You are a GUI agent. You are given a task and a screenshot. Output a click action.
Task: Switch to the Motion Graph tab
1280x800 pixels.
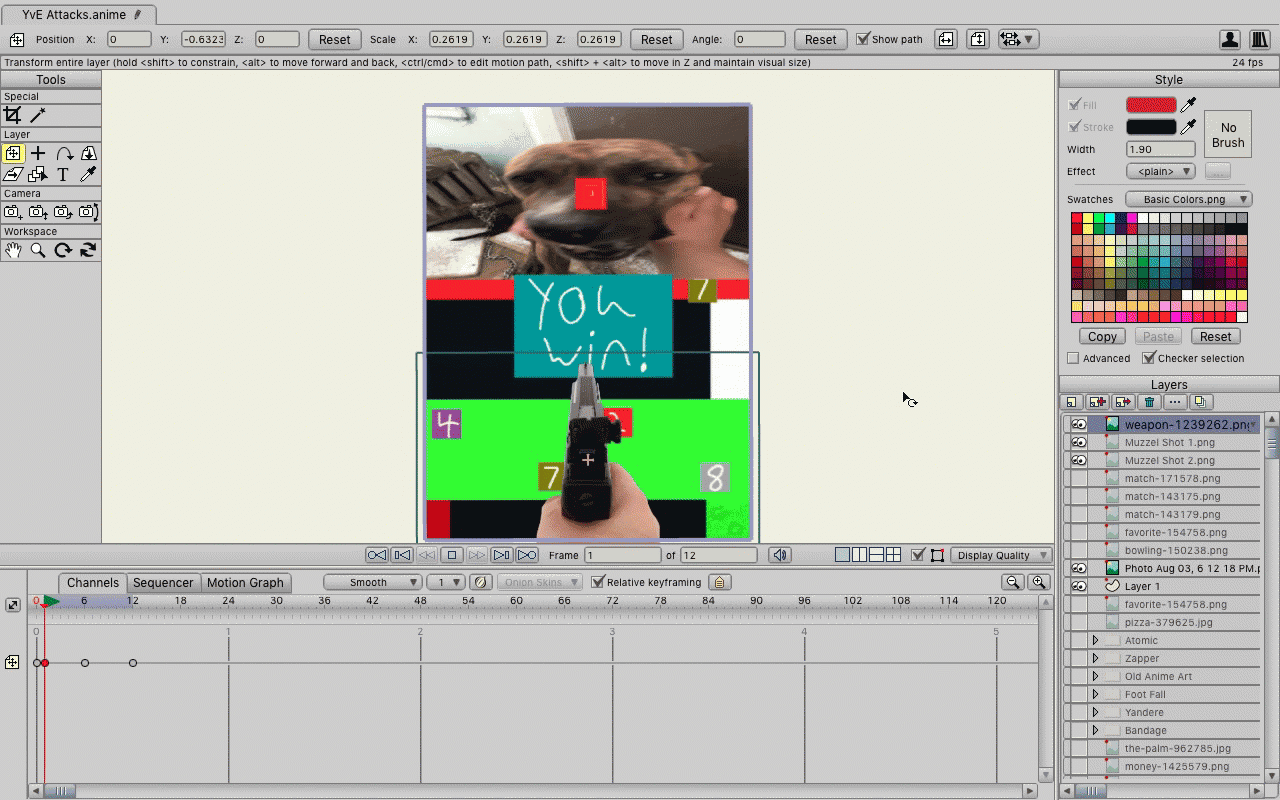[x=246, y=582]
